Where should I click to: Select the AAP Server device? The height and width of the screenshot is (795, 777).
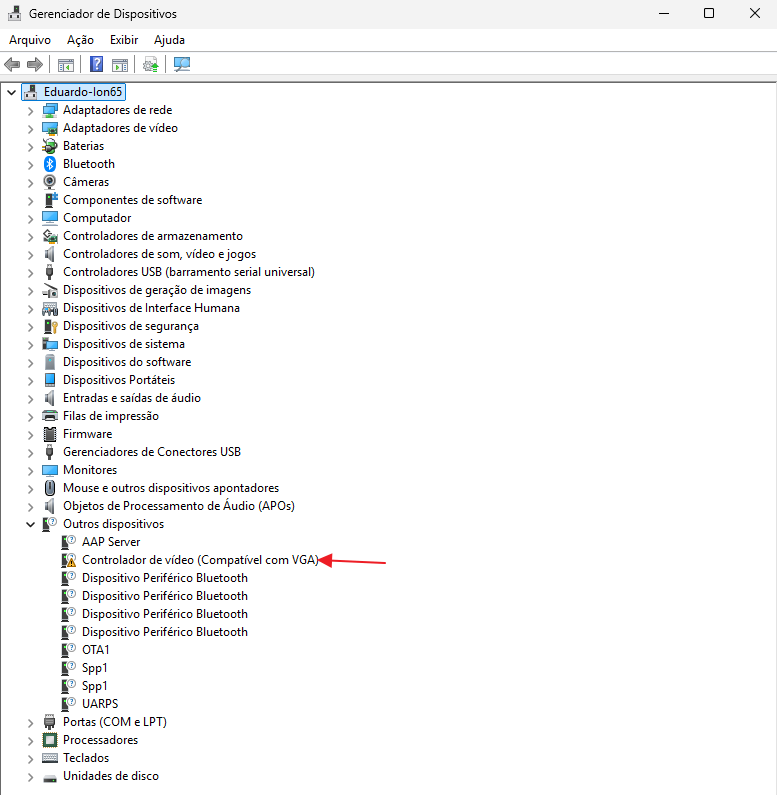coord(111,542)
